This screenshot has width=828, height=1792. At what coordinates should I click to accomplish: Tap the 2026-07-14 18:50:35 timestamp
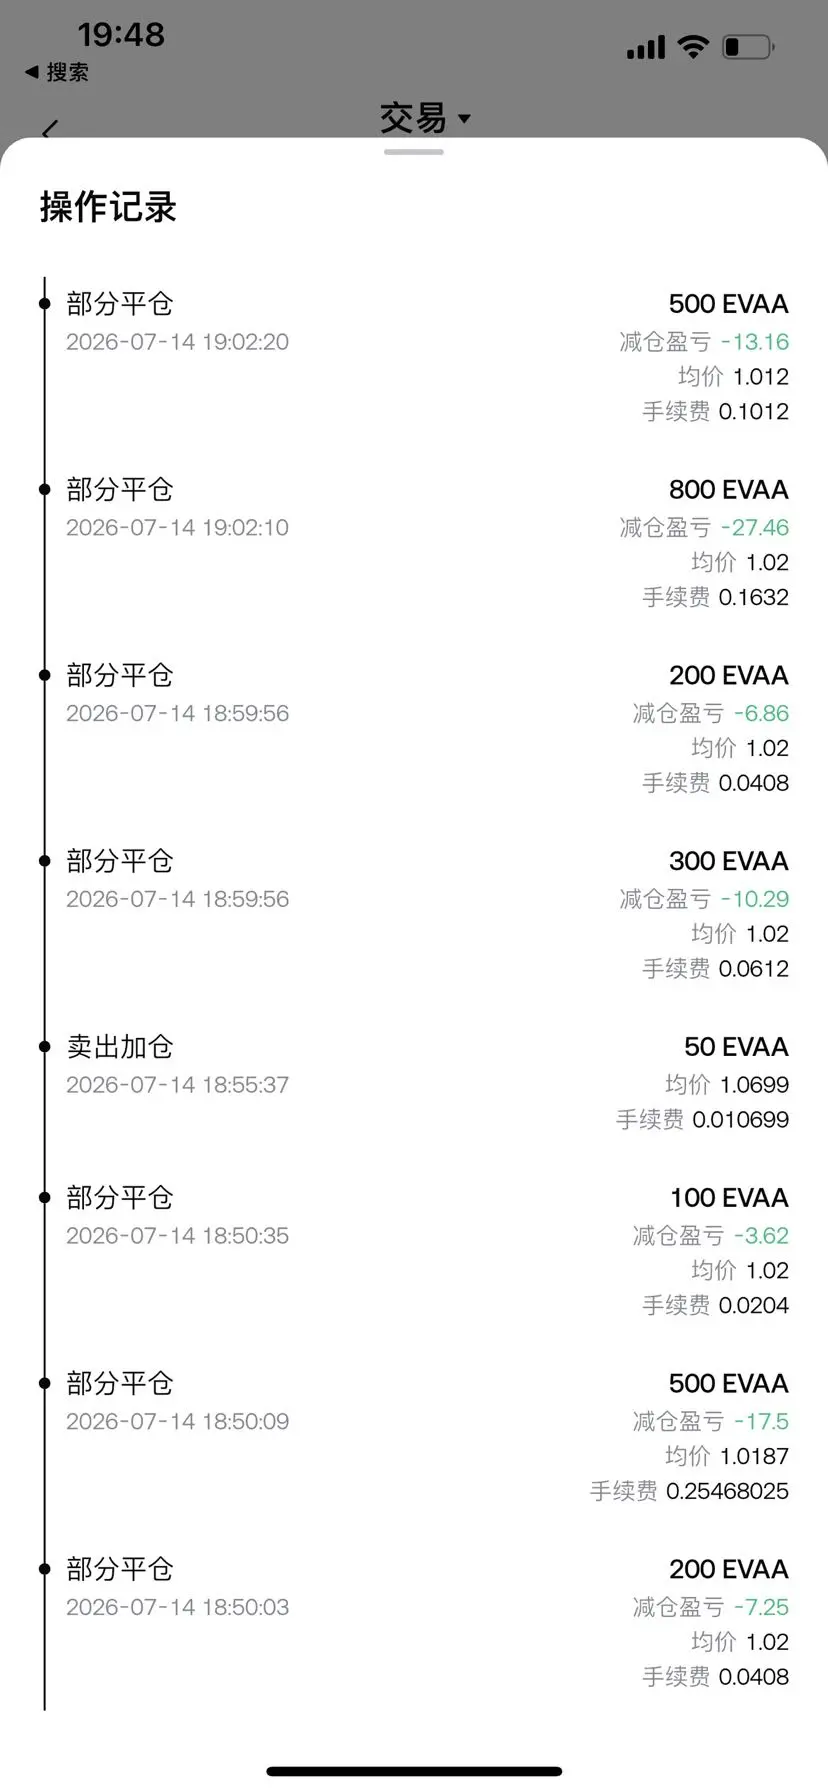[177, 1235]
